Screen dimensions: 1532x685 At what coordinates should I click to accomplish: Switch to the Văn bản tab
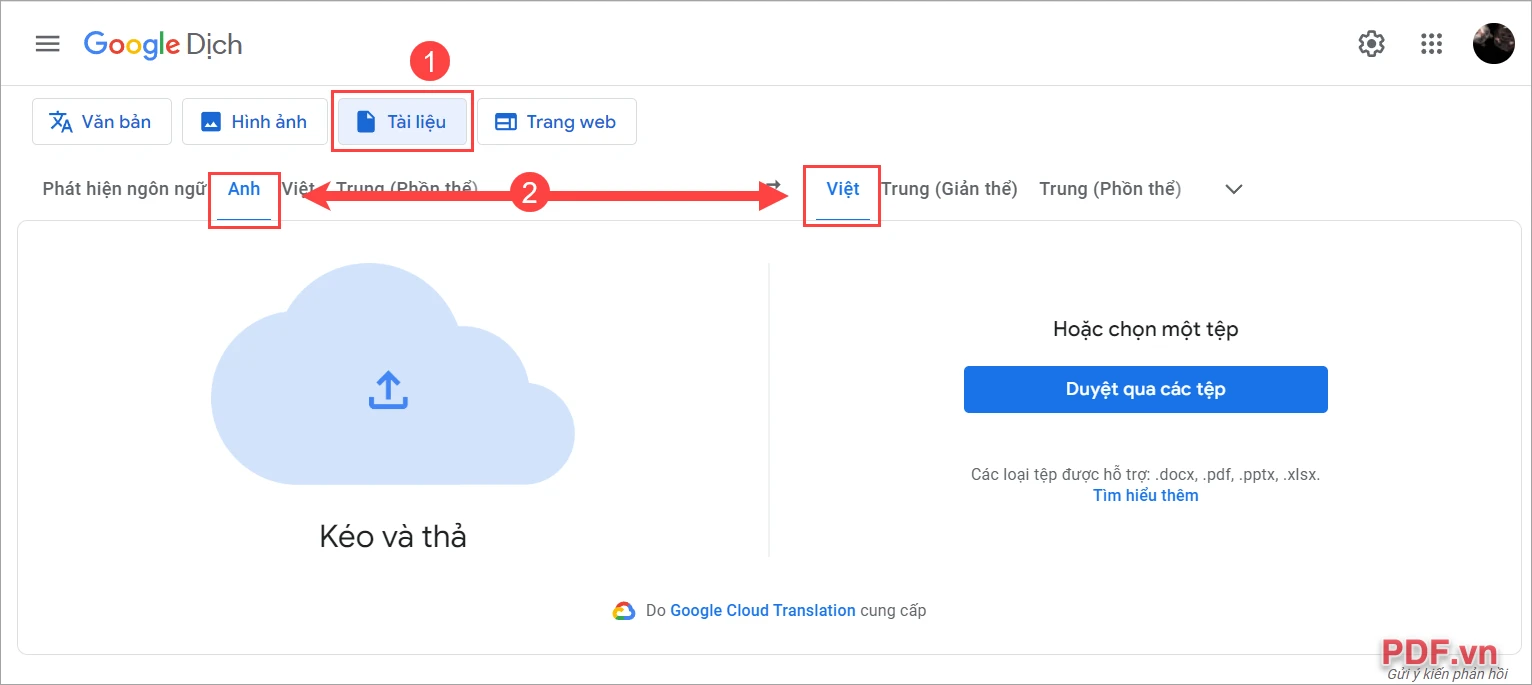102,122
